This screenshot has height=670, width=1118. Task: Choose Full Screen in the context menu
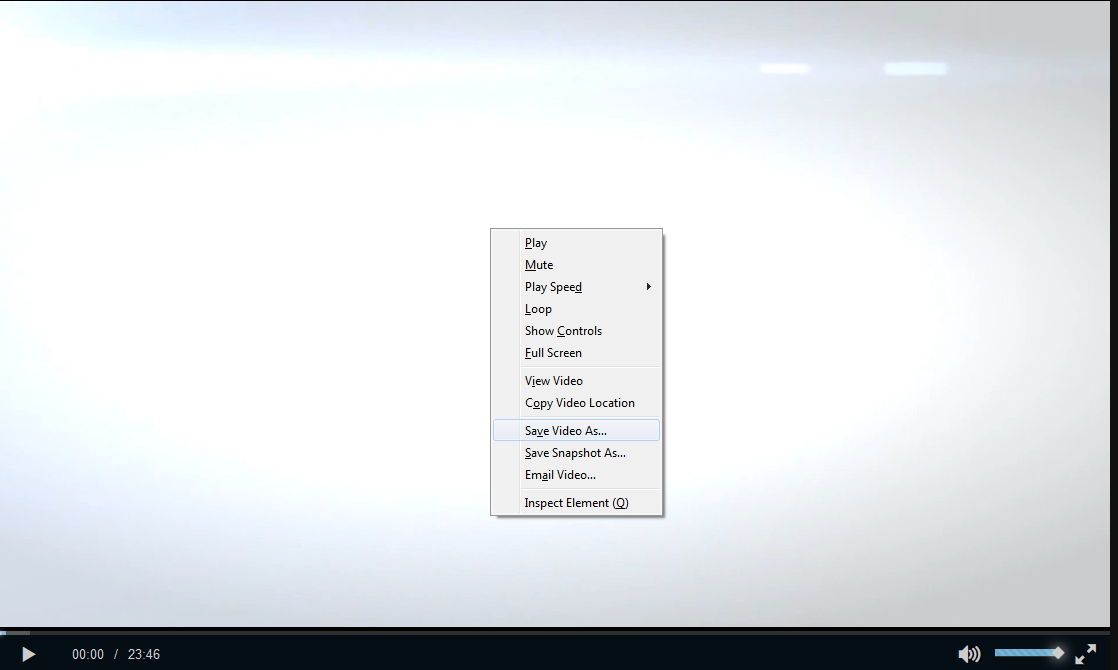tap(576, 354)
